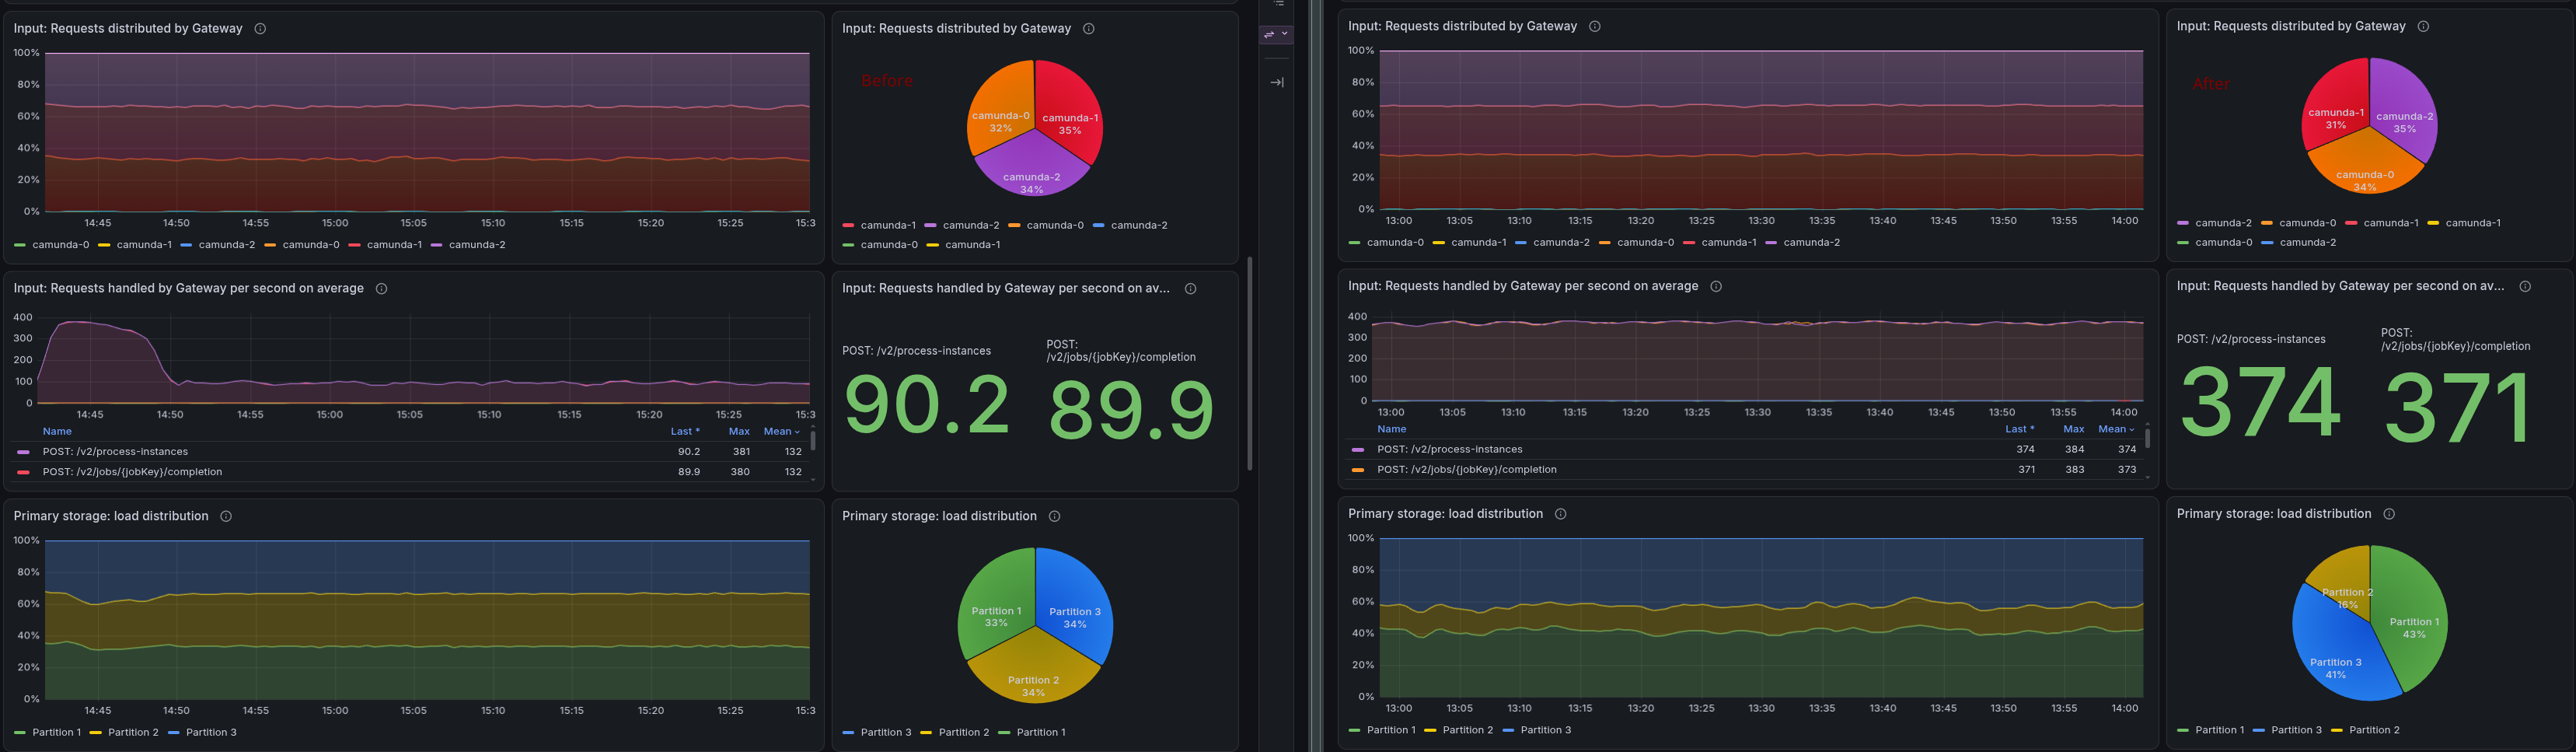The height and width of the screenshot is (752, 2576).
Task: Click info icon of left dashboard's Requests-per-second graph panel
Action: 381,289
